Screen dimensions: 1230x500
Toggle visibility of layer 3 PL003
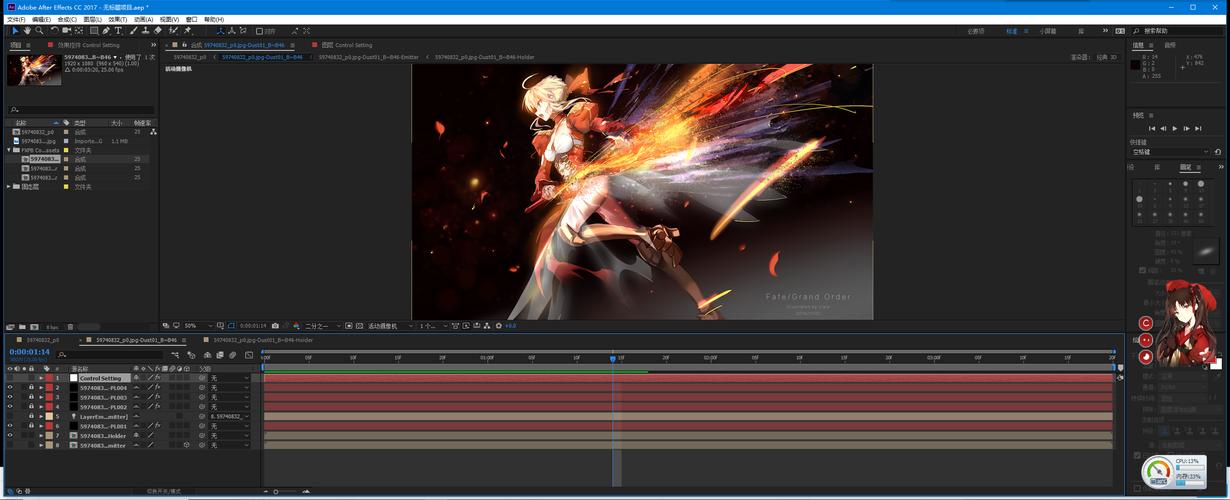pos(10,397)
